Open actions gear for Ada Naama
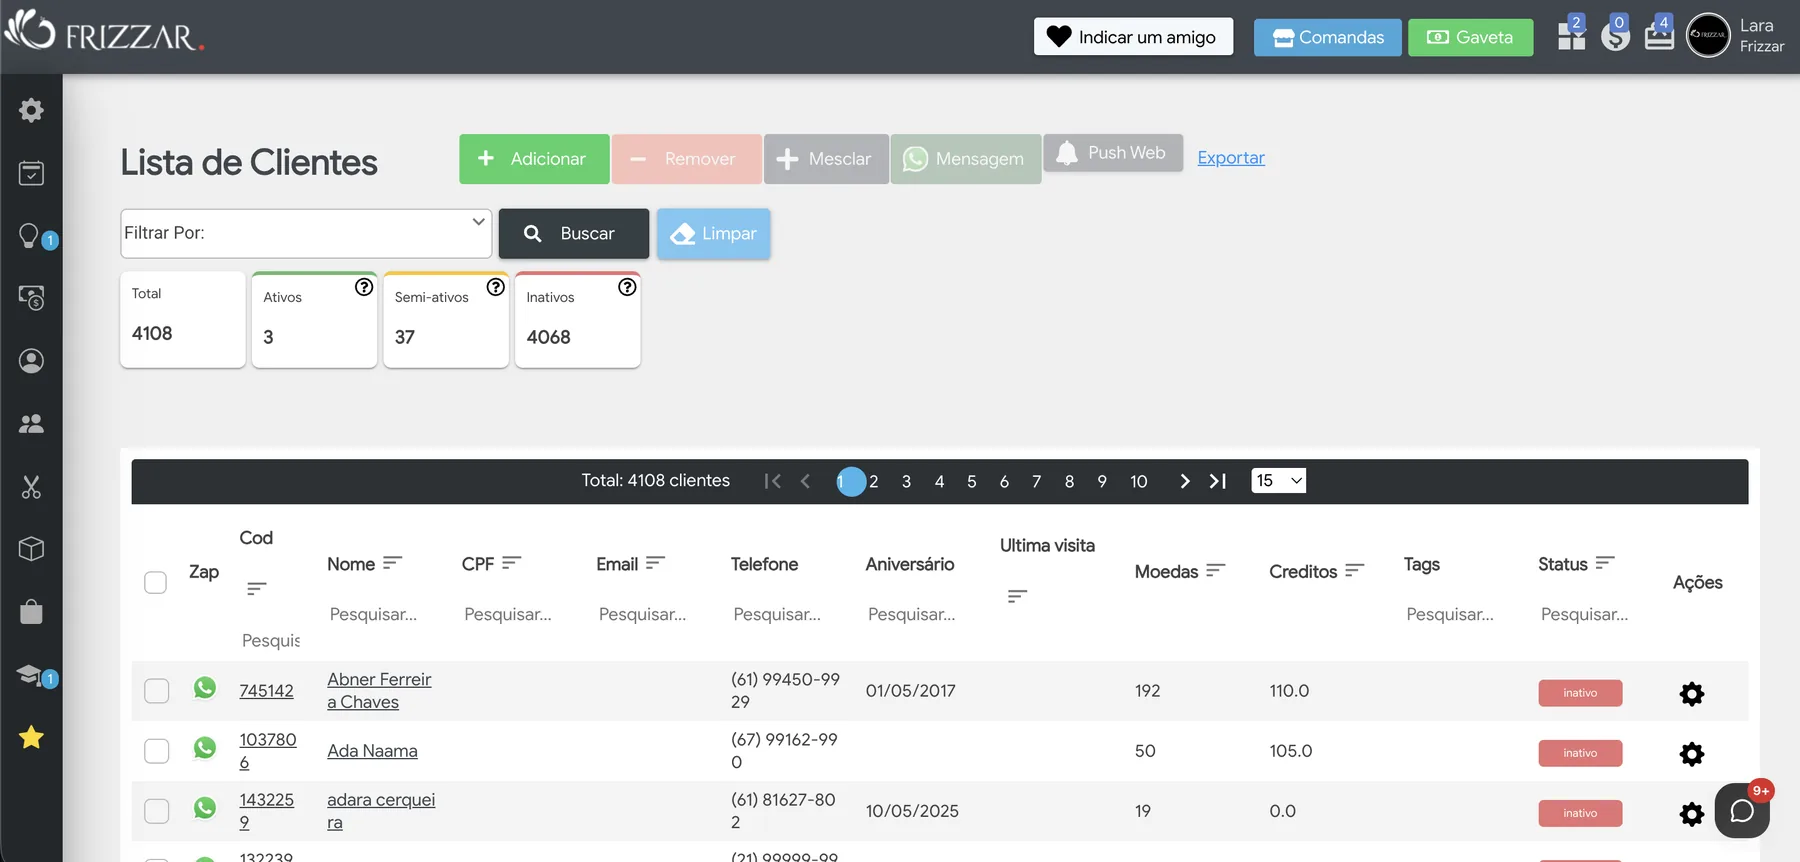Image resolution: width=1800 pixels, height=862 pixels. click(x=1691, y=754)
